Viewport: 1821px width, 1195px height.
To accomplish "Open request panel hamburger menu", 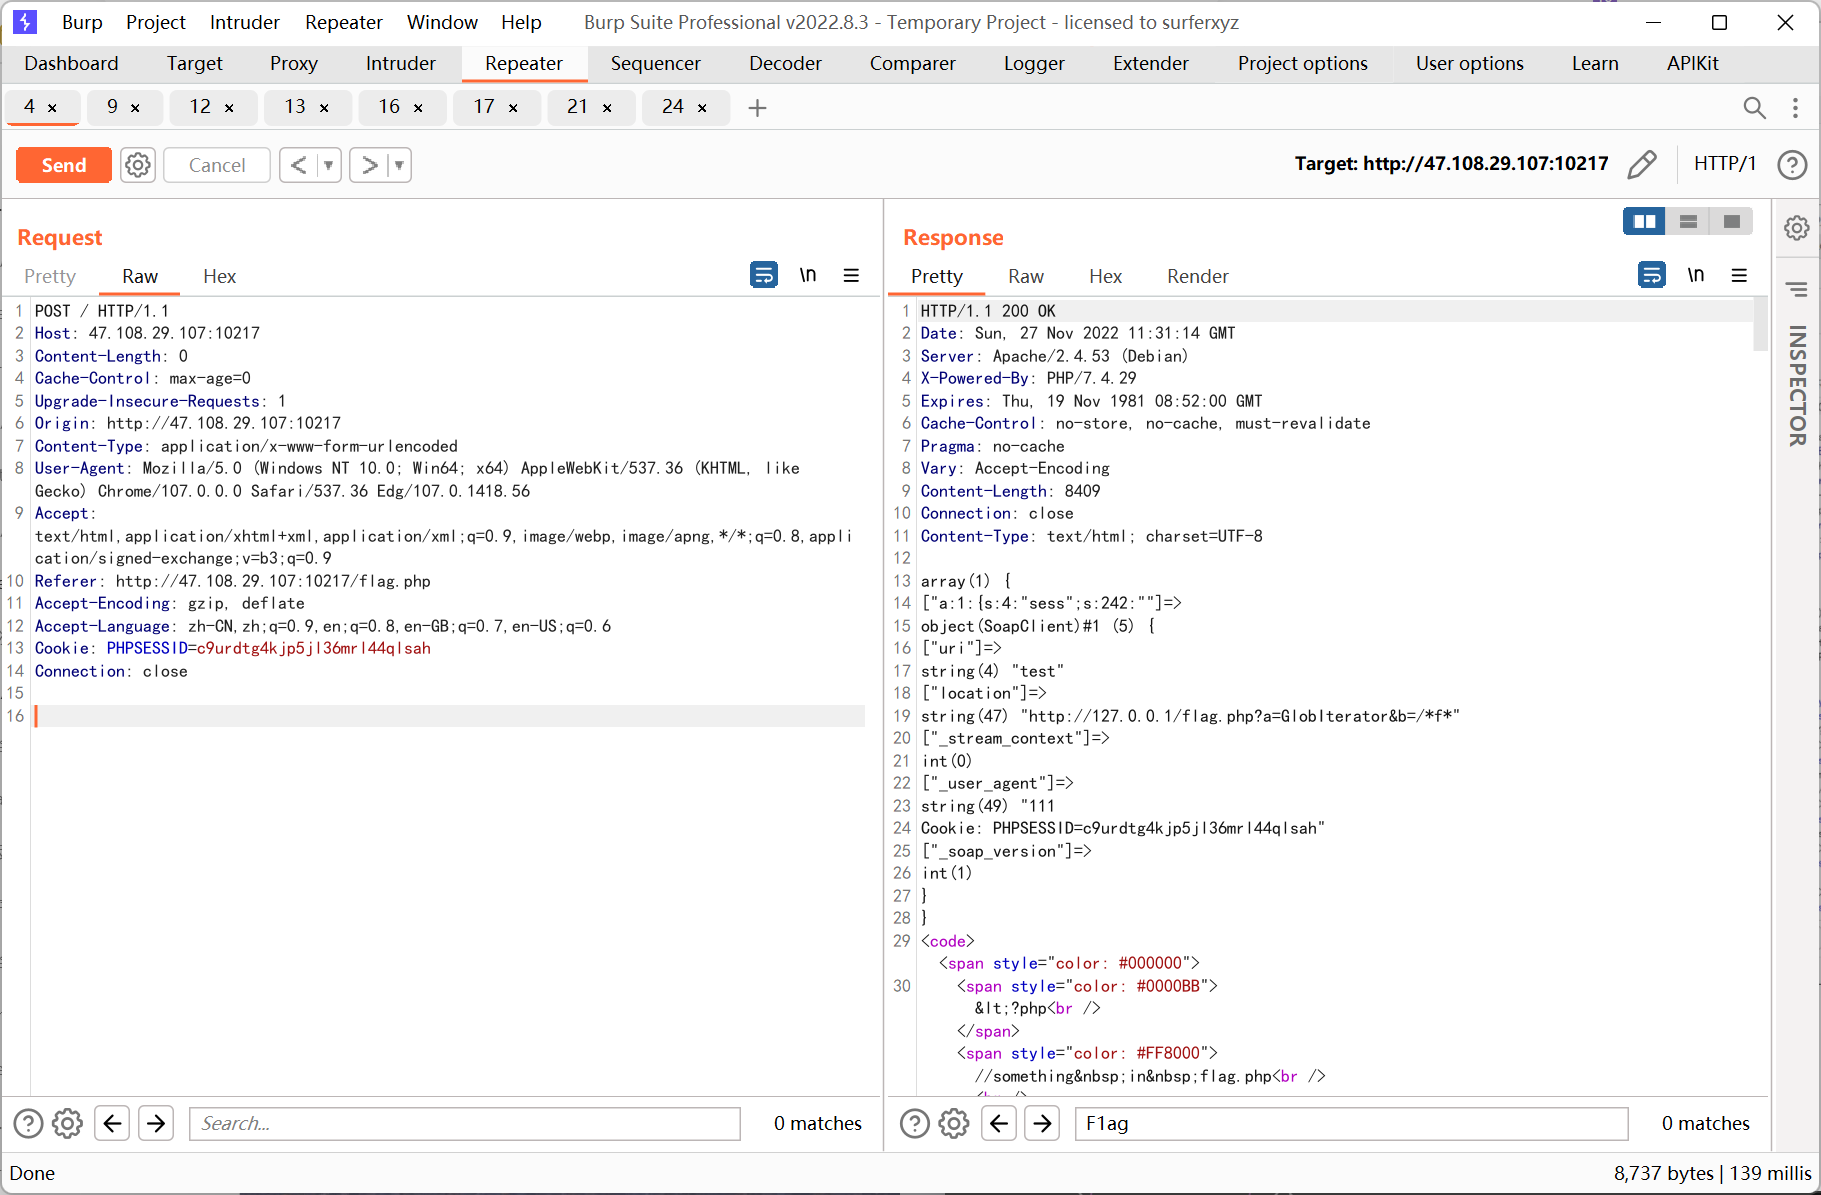I will pyautogui.click(x=851, y=275).
